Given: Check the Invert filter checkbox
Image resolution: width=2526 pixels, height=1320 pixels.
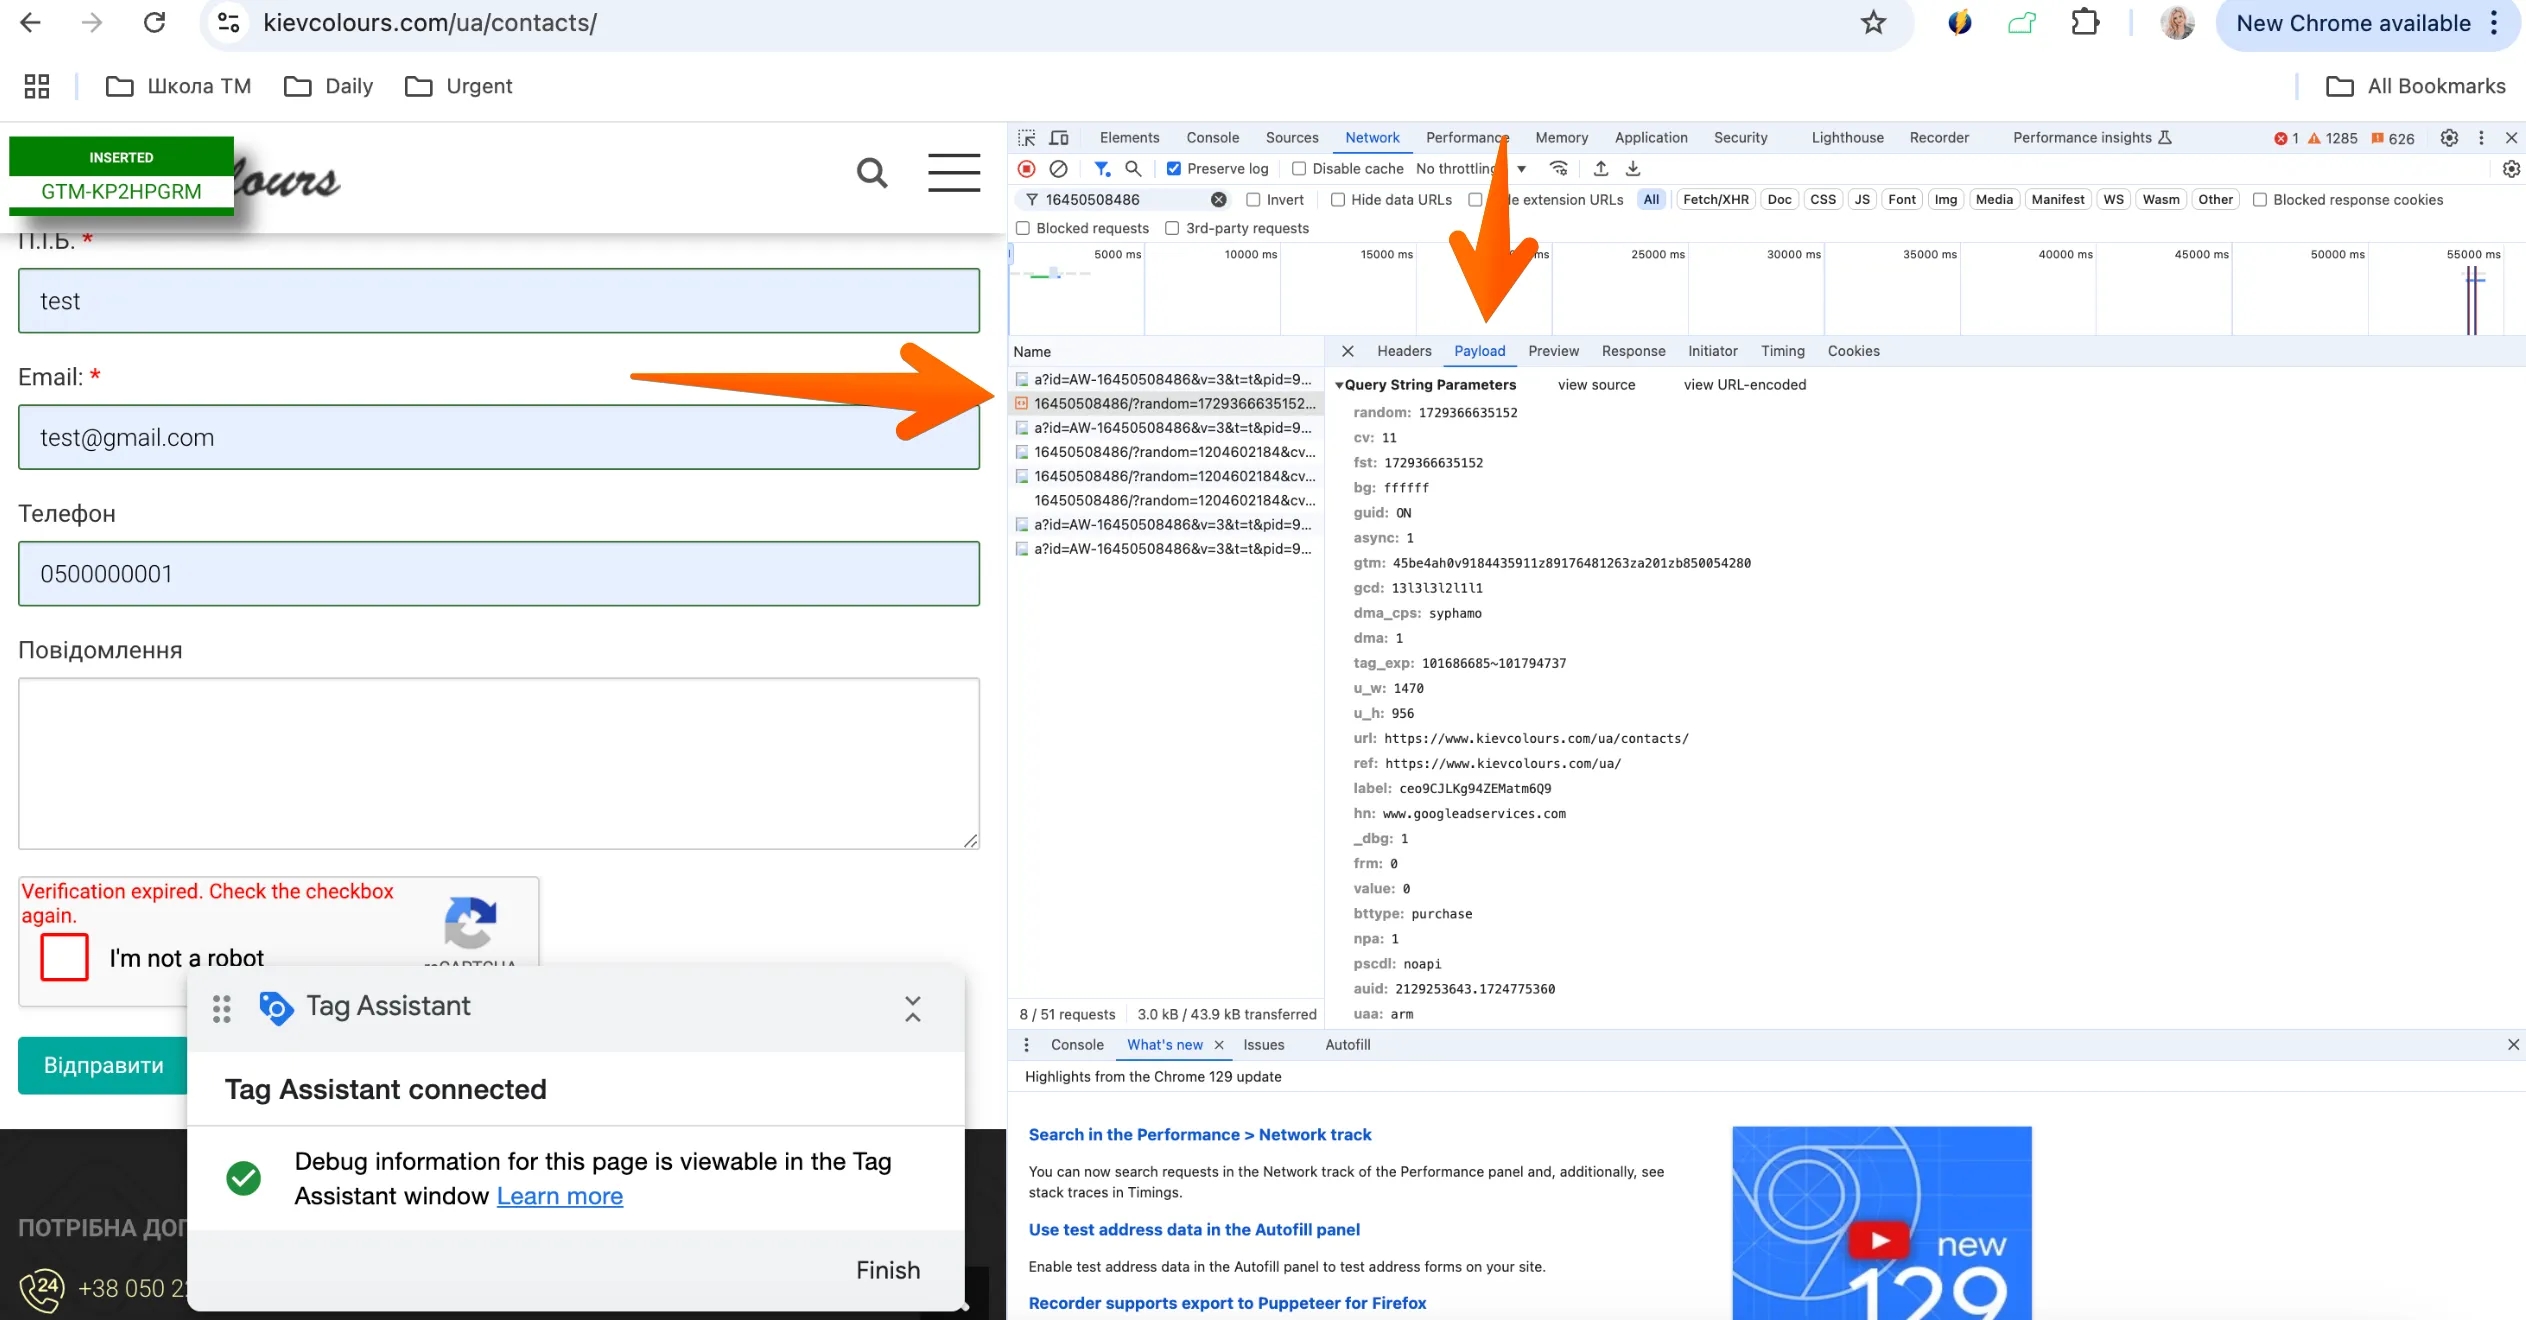Looking at the screenshot, I should (x=1253, y=200).
